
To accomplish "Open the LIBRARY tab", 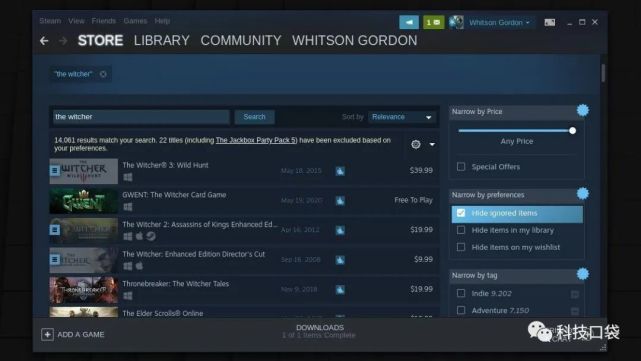I will [161, 40].
